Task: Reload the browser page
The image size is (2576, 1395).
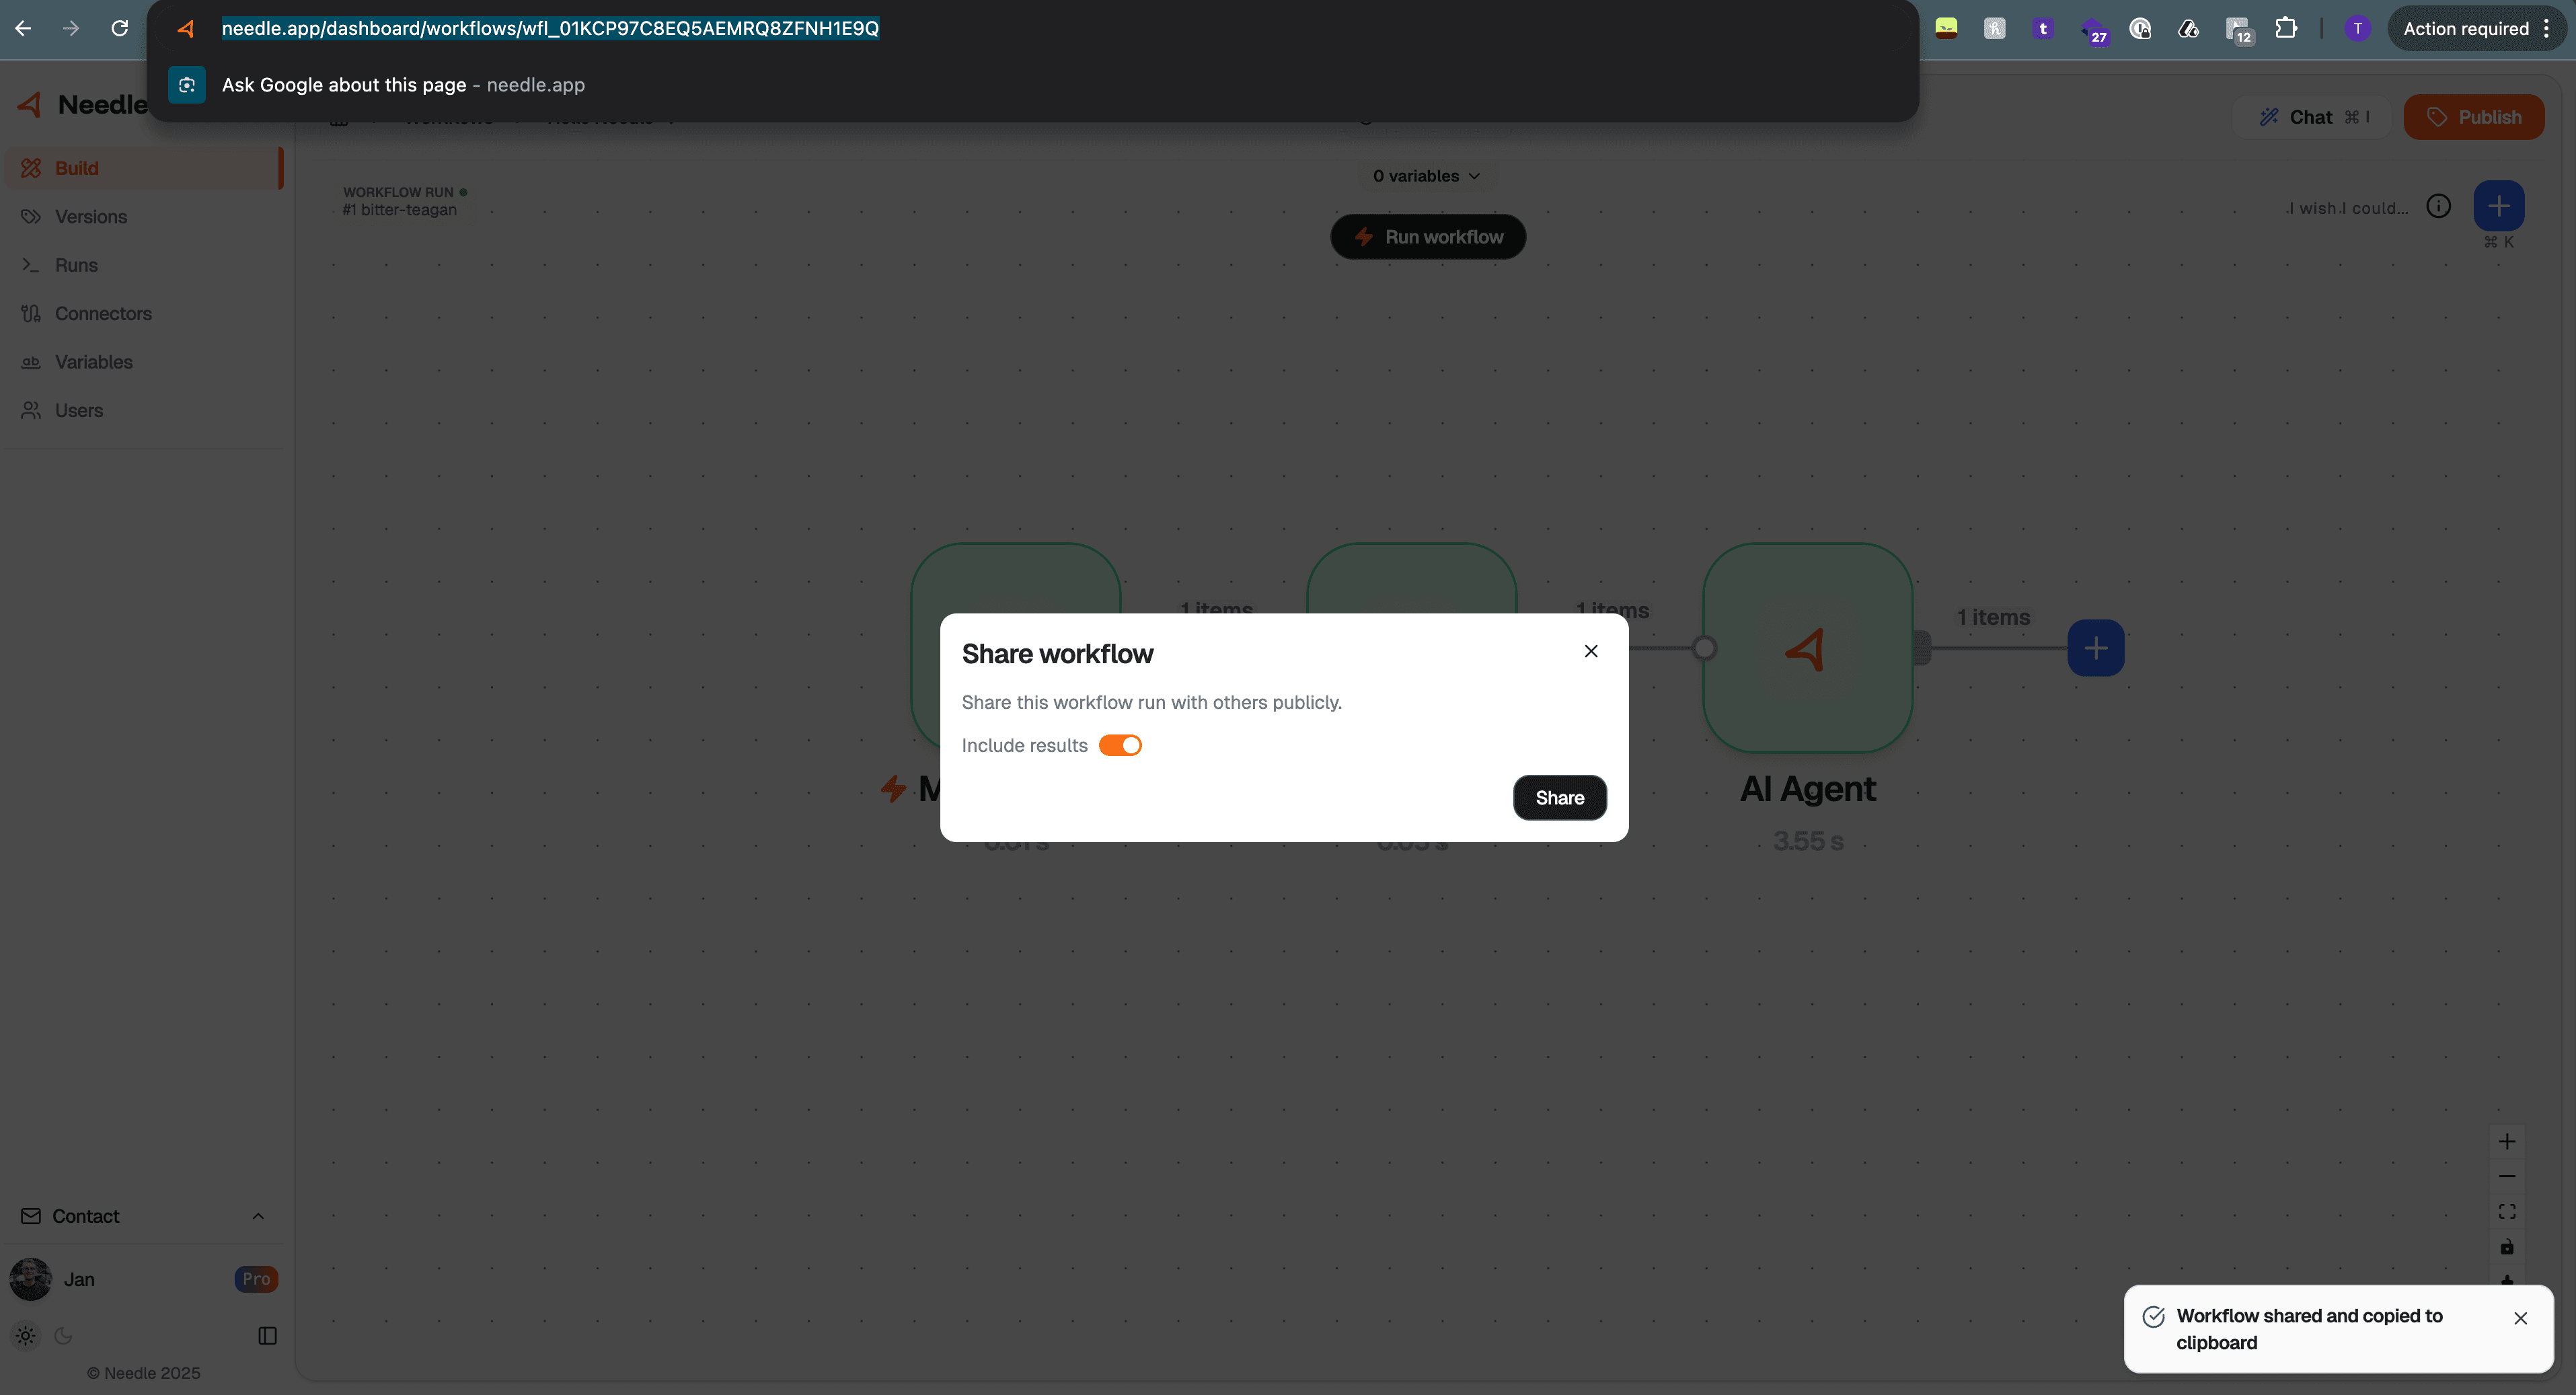Action: pos(119,28)
